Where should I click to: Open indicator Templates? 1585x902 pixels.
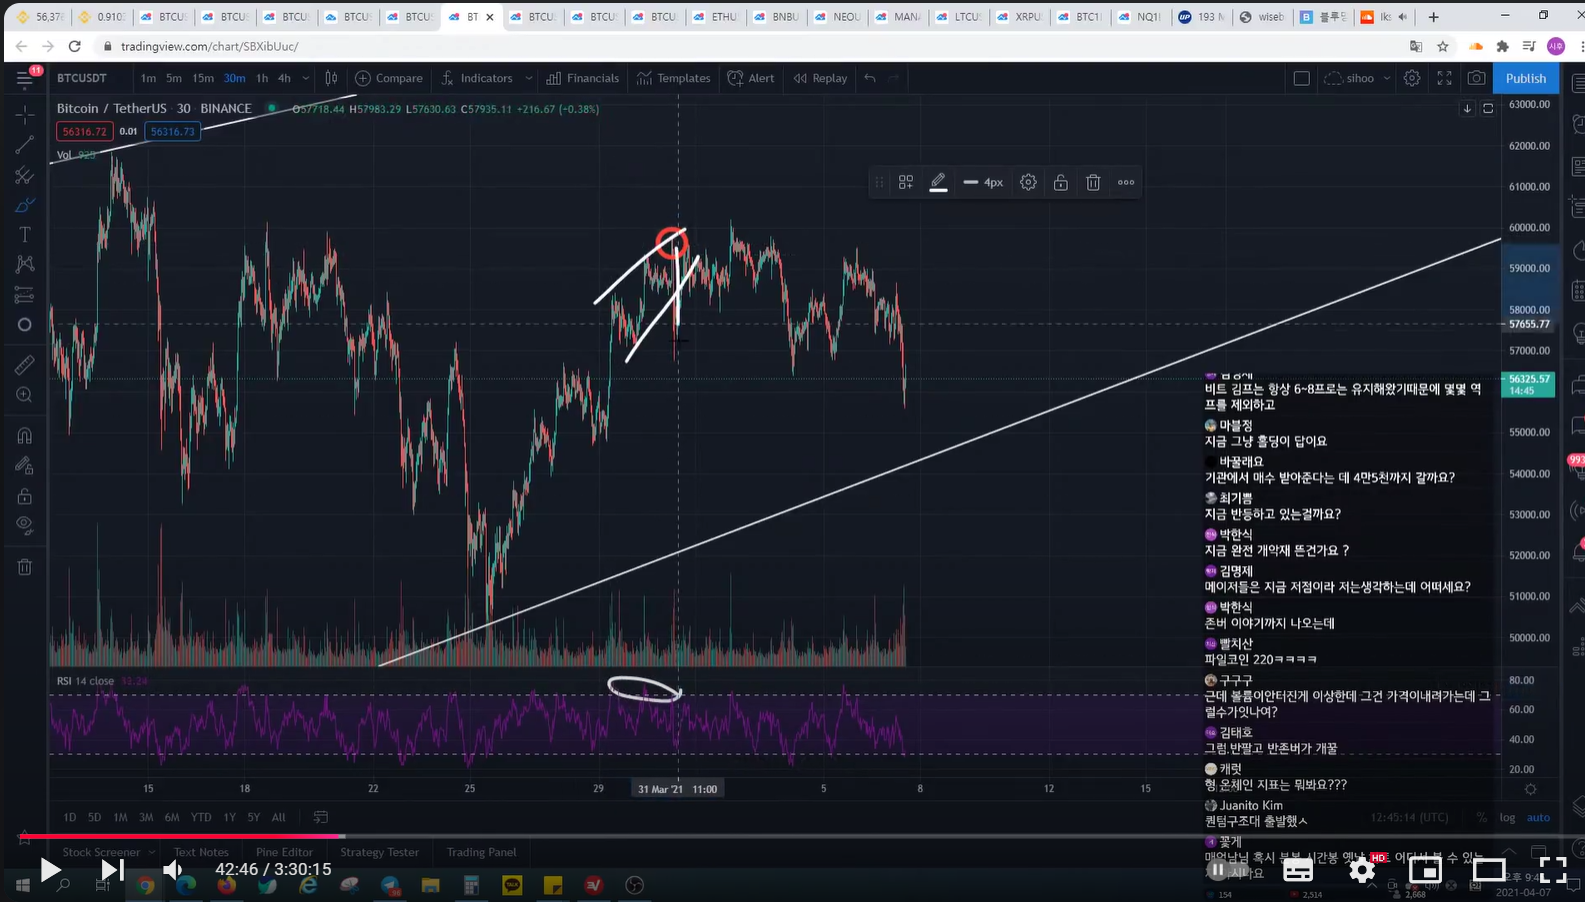(x=673, y=78)
